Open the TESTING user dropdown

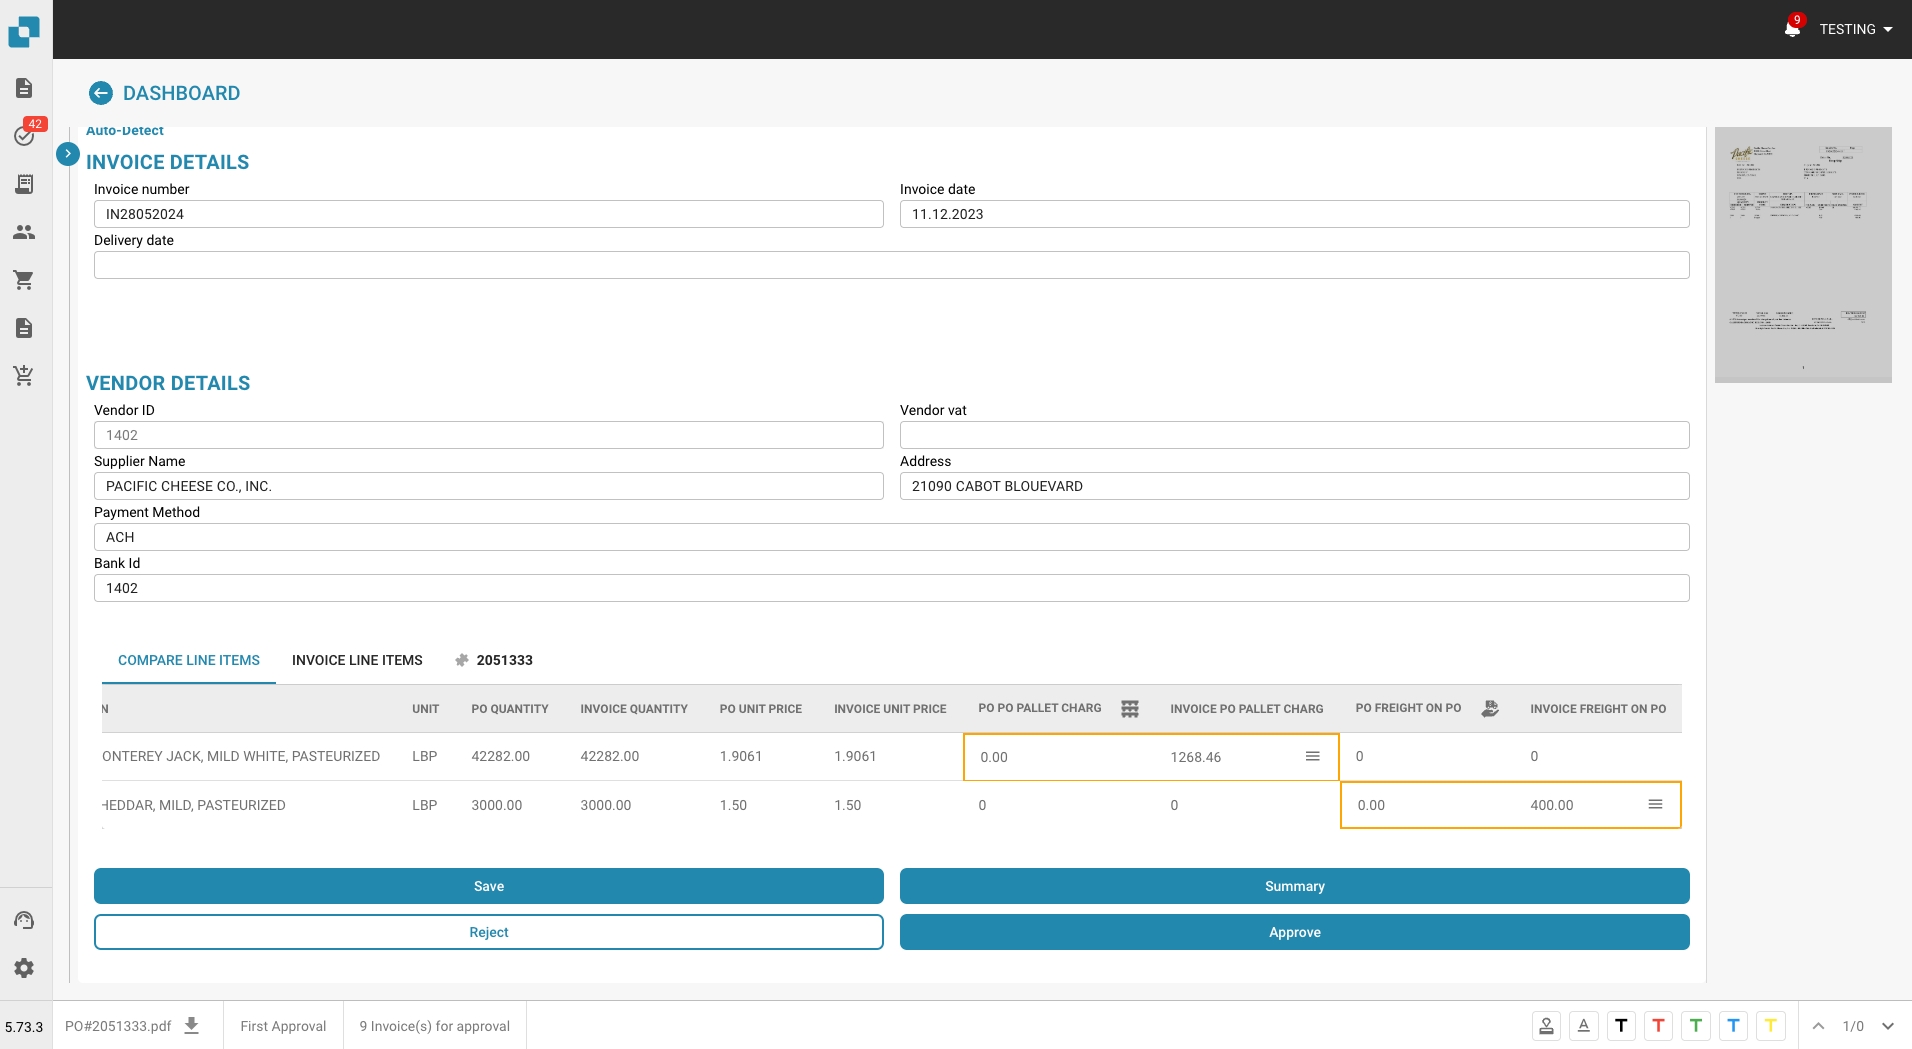point(1856,29)
